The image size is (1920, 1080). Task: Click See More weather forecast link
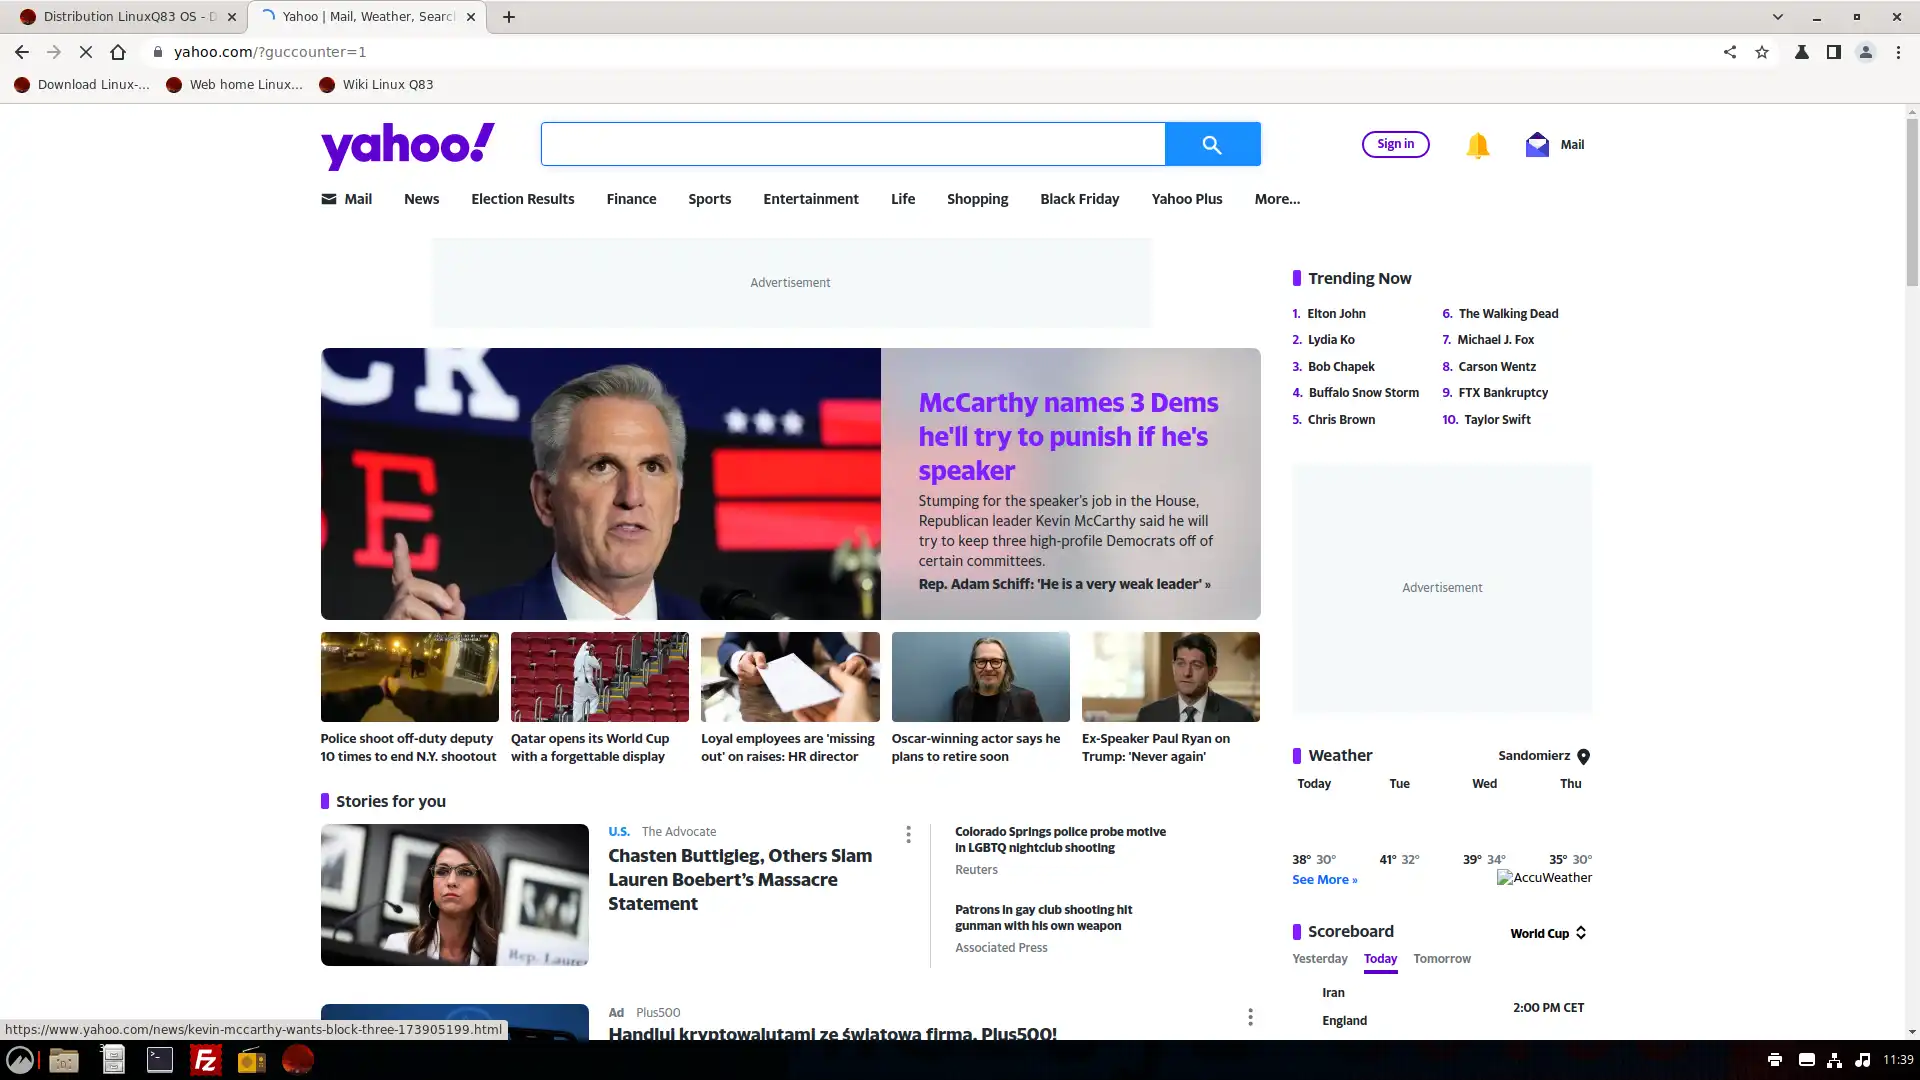tap(1324, 878)
